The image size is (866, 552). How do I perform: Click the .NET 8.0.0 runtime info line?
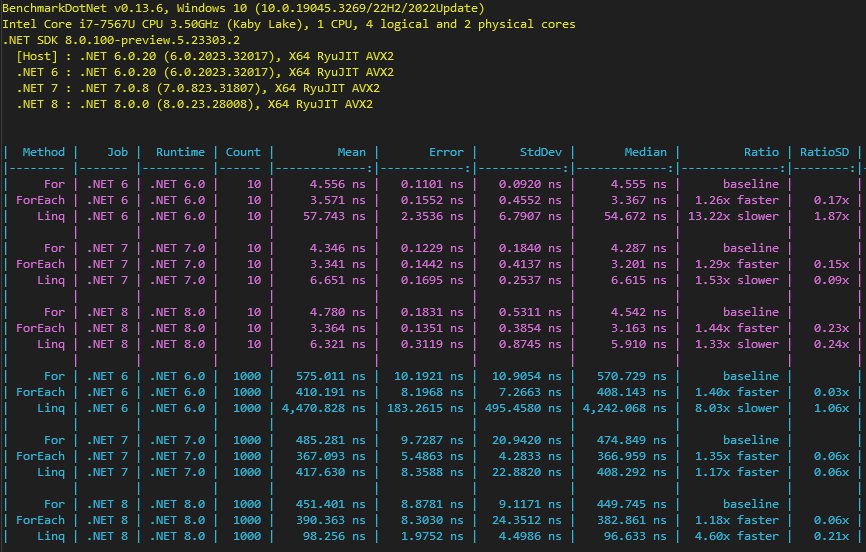coord(194,104)
